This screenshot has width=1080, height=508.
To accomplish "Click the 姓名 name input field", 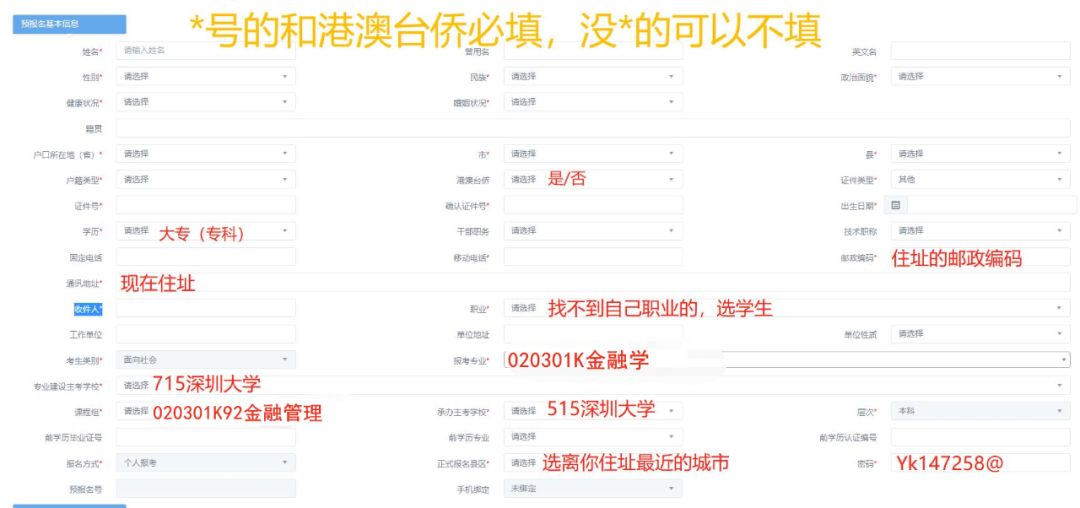I will coord(205,50).
